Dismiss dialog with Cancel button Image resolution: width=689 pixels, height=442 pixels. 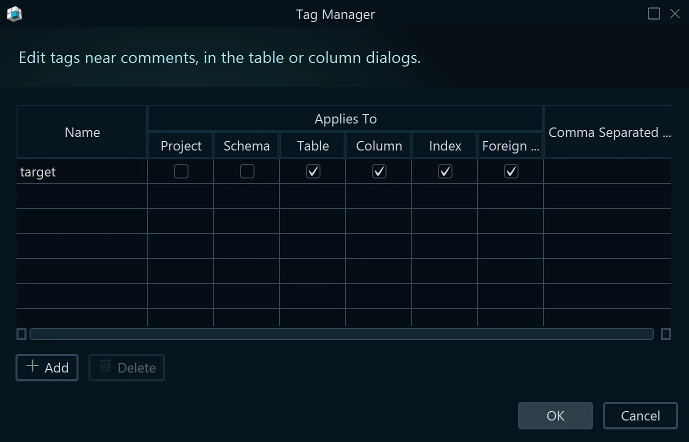tap(640, 416)
